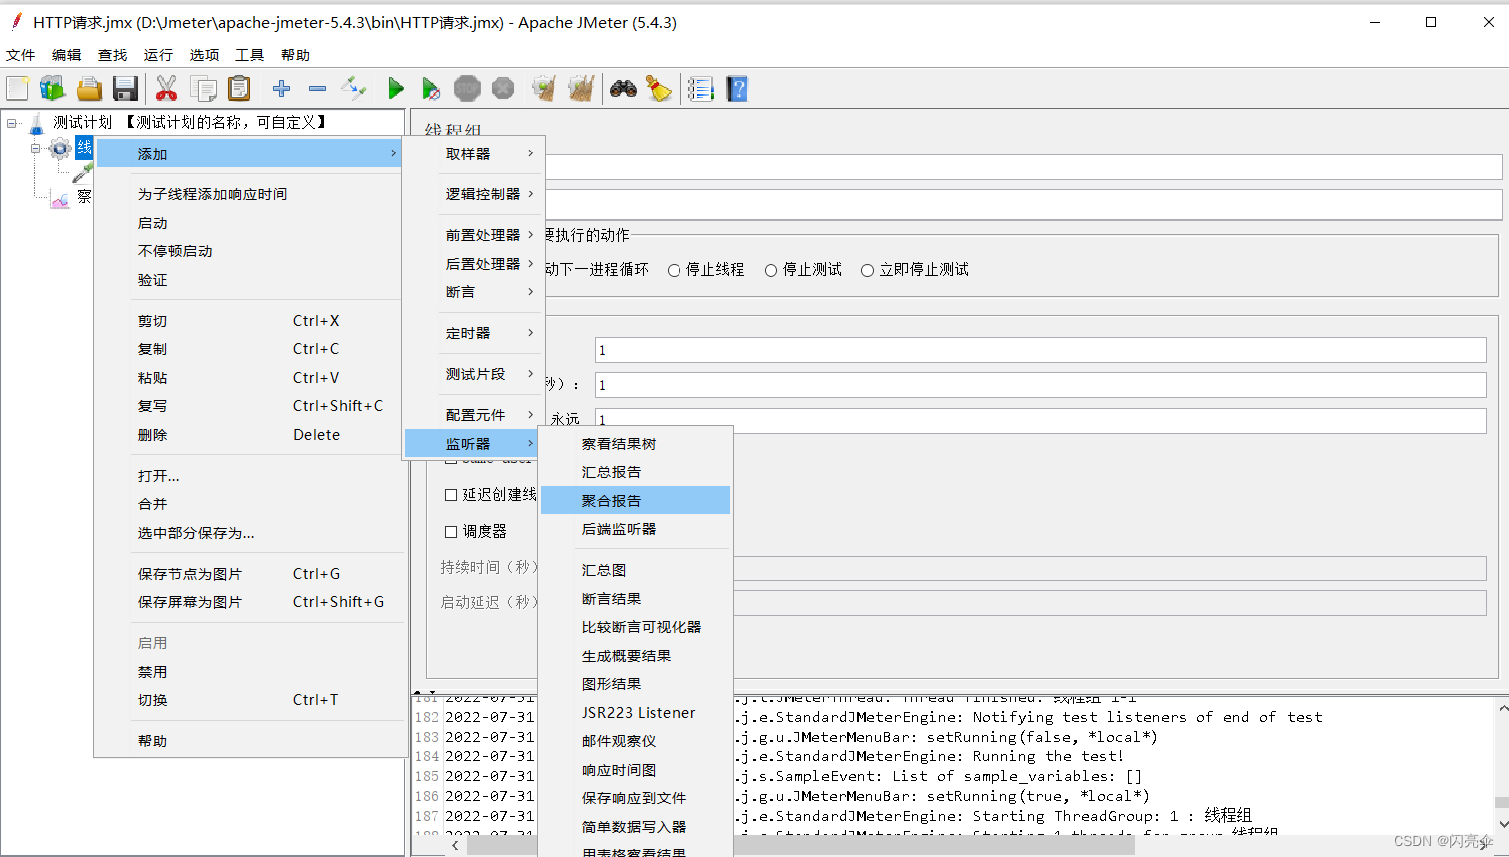Click the Shutdown test icon
Screen dimensions: 1509x857
coord(503,89)
